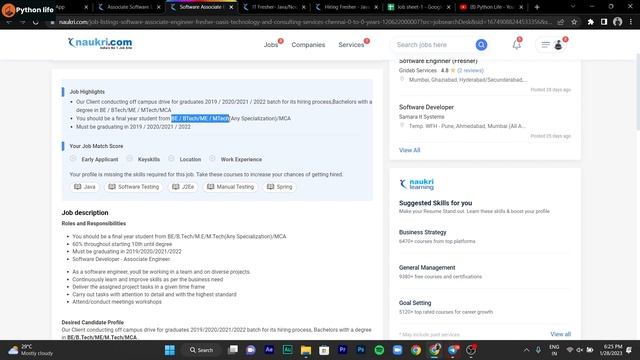Open Telegram from the taskbar

pyautogui.click(x=453, y=350)
